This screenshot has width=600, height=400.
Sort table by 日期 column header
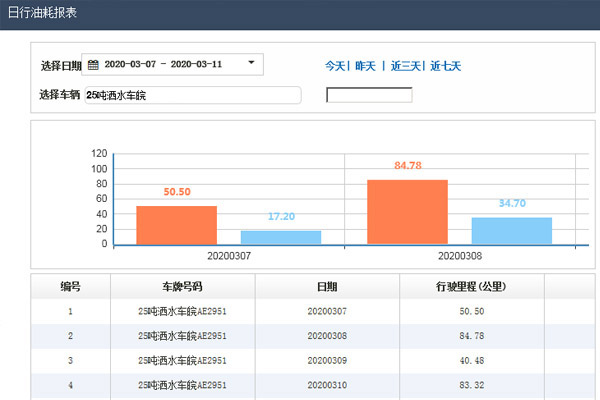(326, 286)
